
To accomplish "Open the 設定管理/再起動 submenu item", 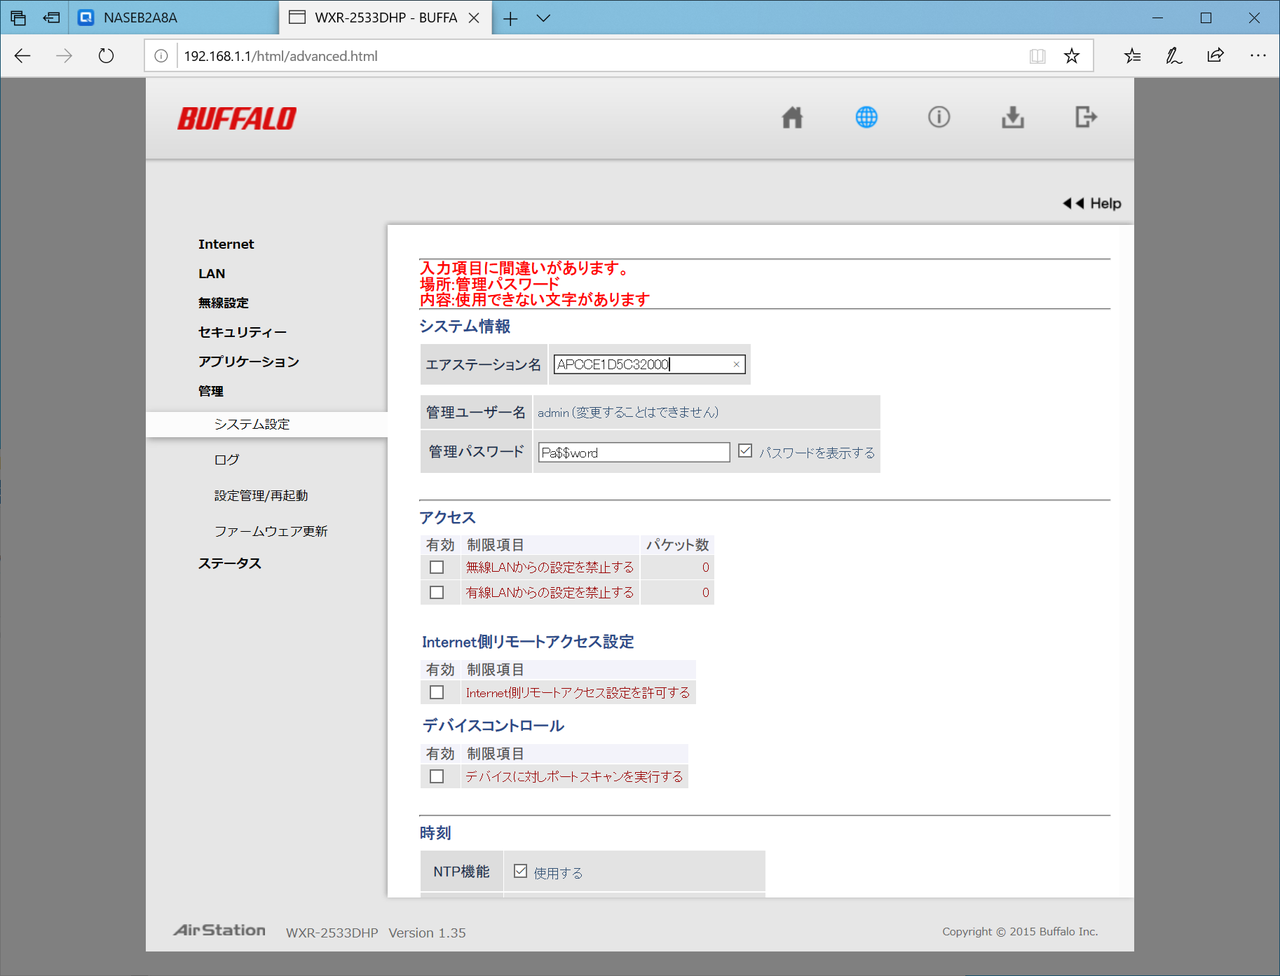I will pyautogui.click(x=261, y=496).
